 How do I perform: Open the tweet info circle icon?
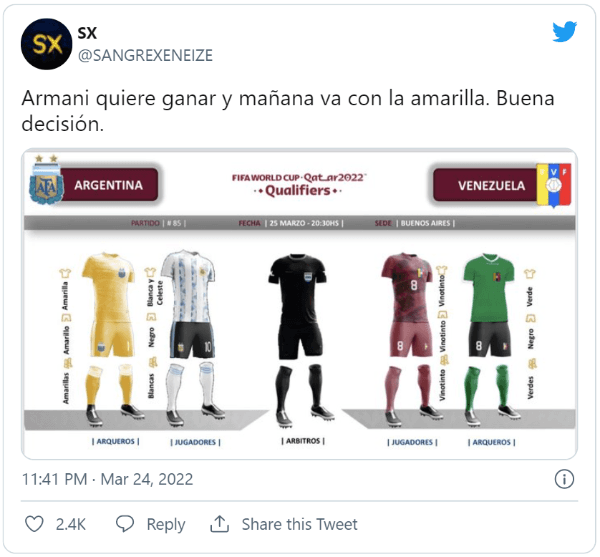point(564,479)
